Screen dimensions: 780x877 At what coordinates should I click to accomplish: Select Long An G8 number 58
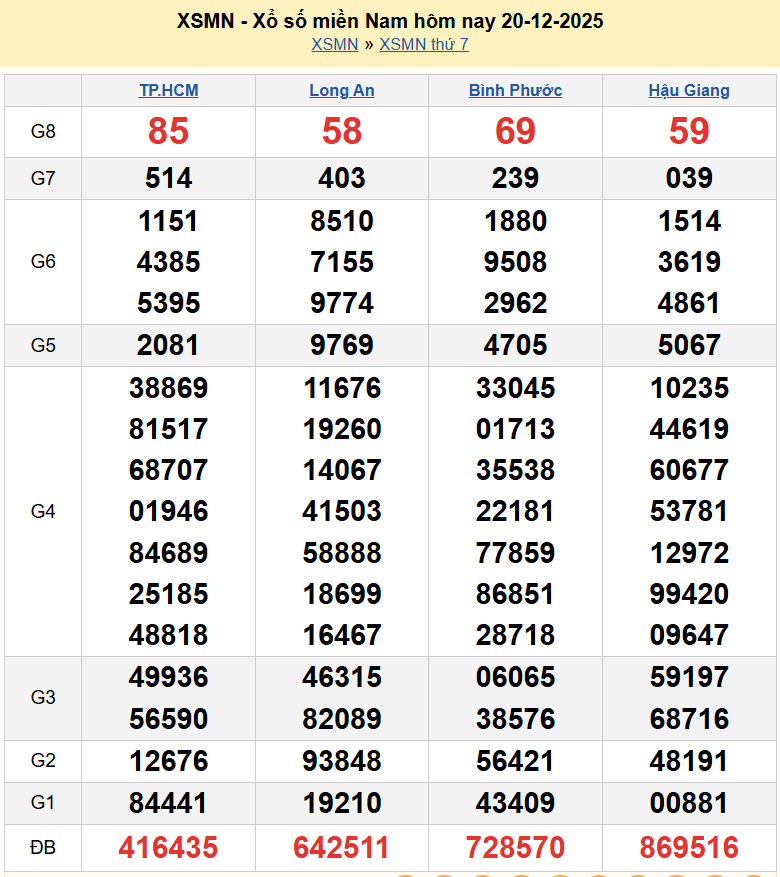[x=342, y=131]
